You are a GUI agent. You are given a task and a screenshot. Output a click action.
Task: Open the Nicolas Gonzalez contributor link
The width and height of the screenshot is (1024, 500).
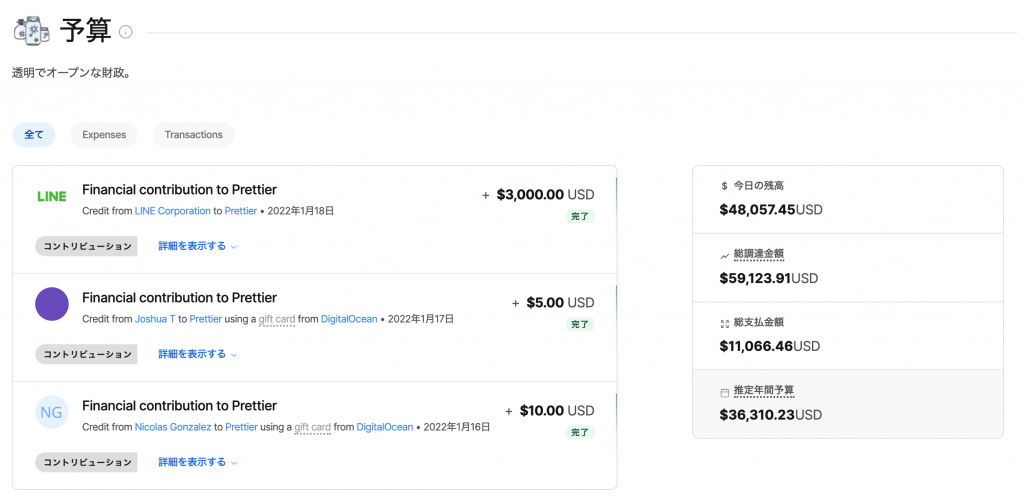point(172,427)
